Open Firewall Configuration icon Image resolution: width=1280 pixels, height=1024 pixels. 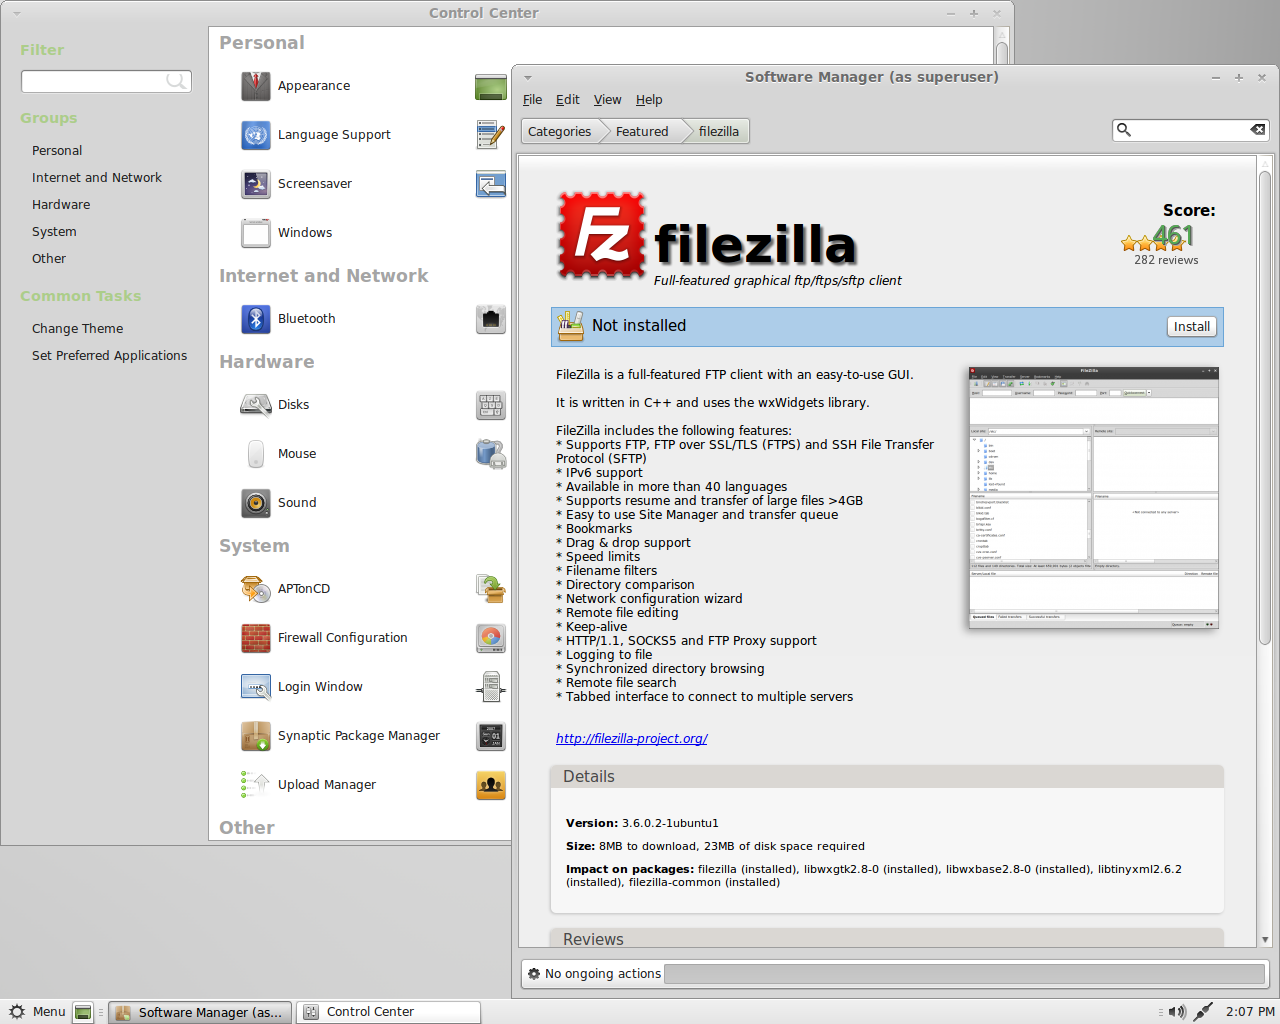pyautogui.click(x=256, y=638)
